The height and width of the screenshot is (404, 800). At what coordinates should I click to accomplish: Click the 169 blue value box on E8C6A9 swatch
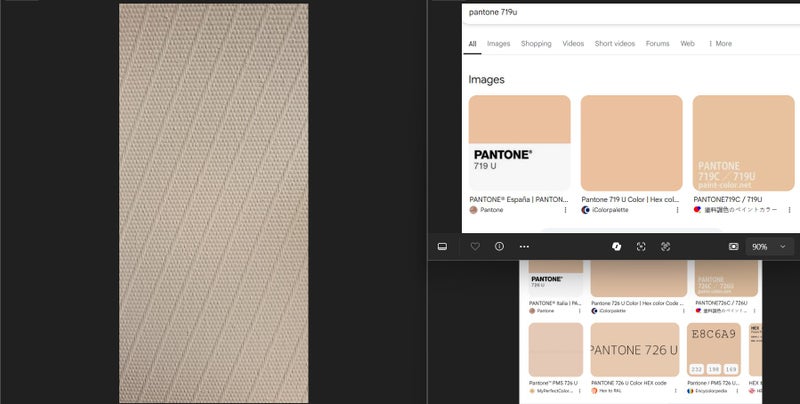pyautogui.click(x=731, y=369)
